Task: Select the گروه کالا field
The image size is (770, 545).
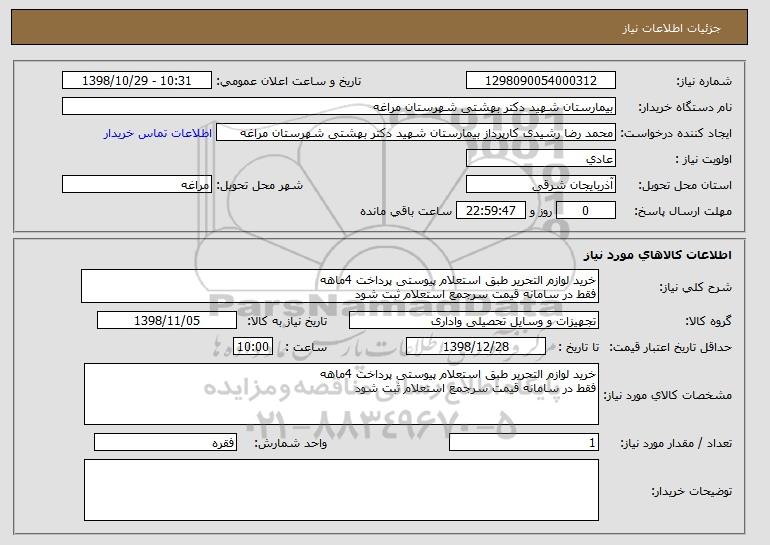Action: [x=474, y=321]
